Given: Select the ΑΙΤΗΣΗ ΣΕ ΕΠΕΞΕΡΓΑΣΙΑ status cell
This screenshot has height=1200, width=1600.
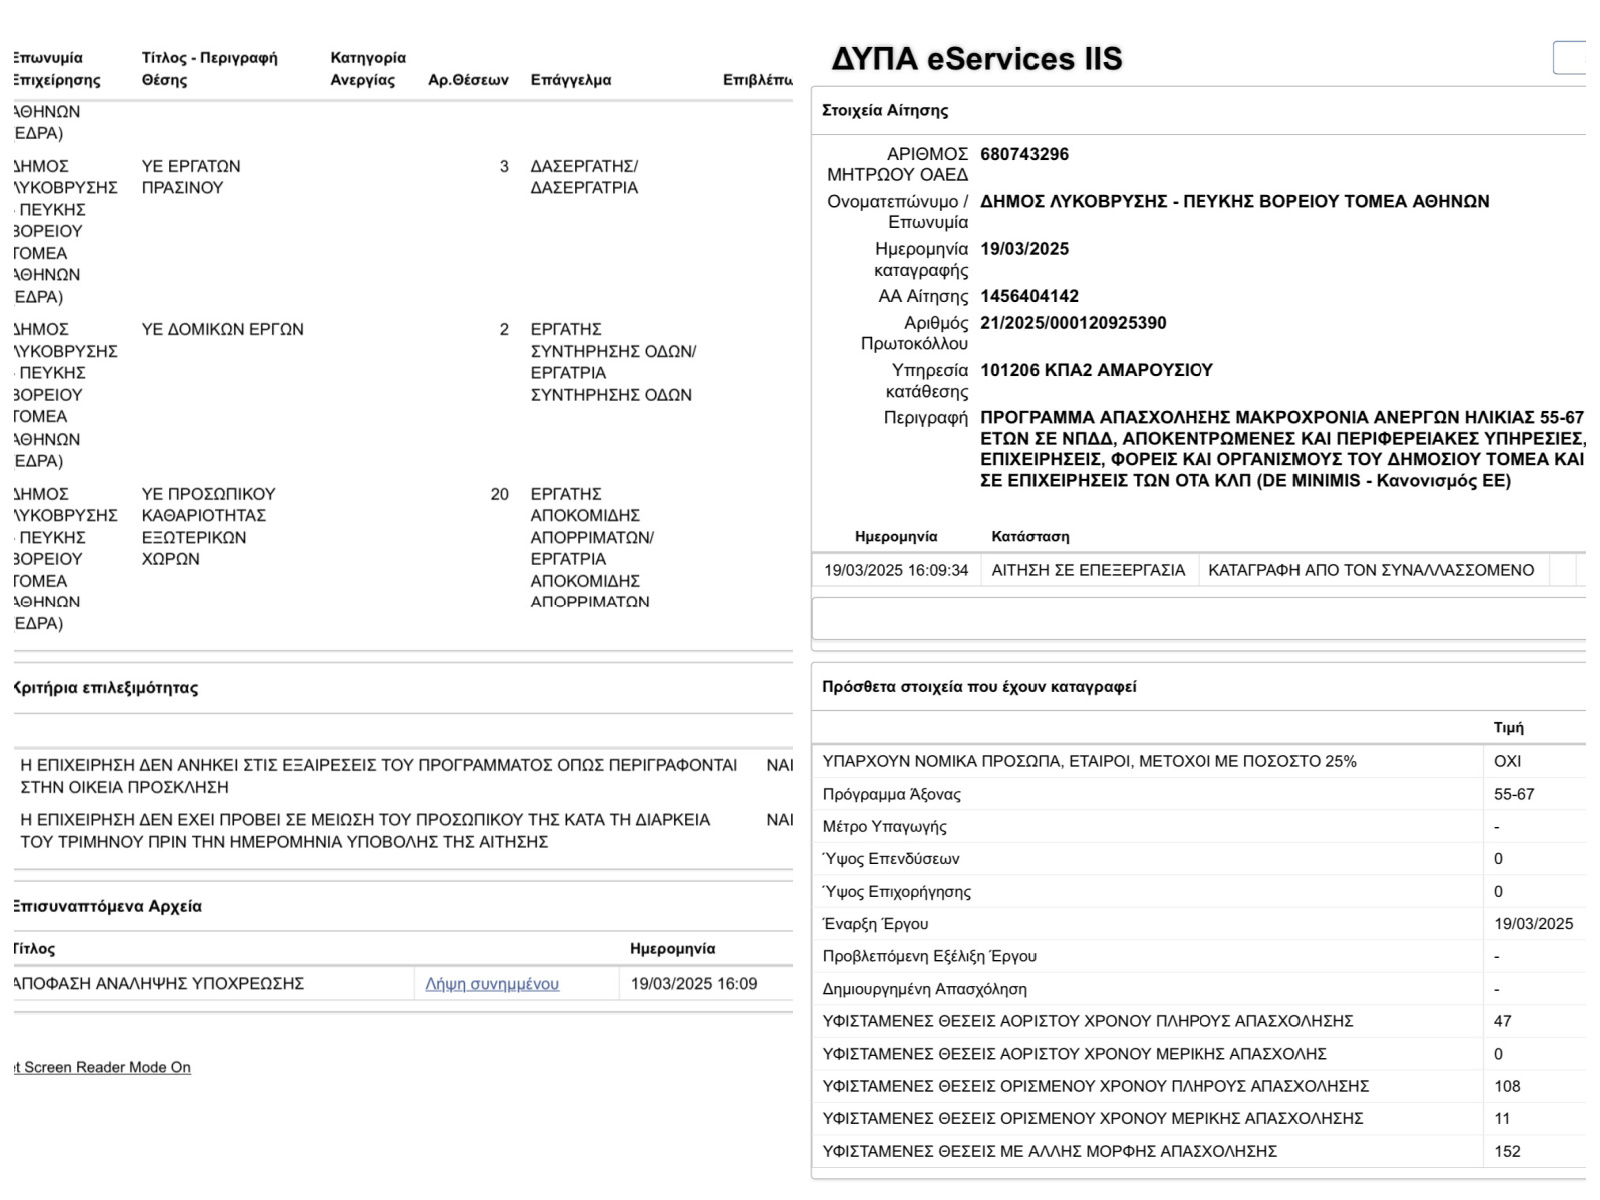Looking at the screenshot, I should pyautogui.click(x=1088, y=570).
